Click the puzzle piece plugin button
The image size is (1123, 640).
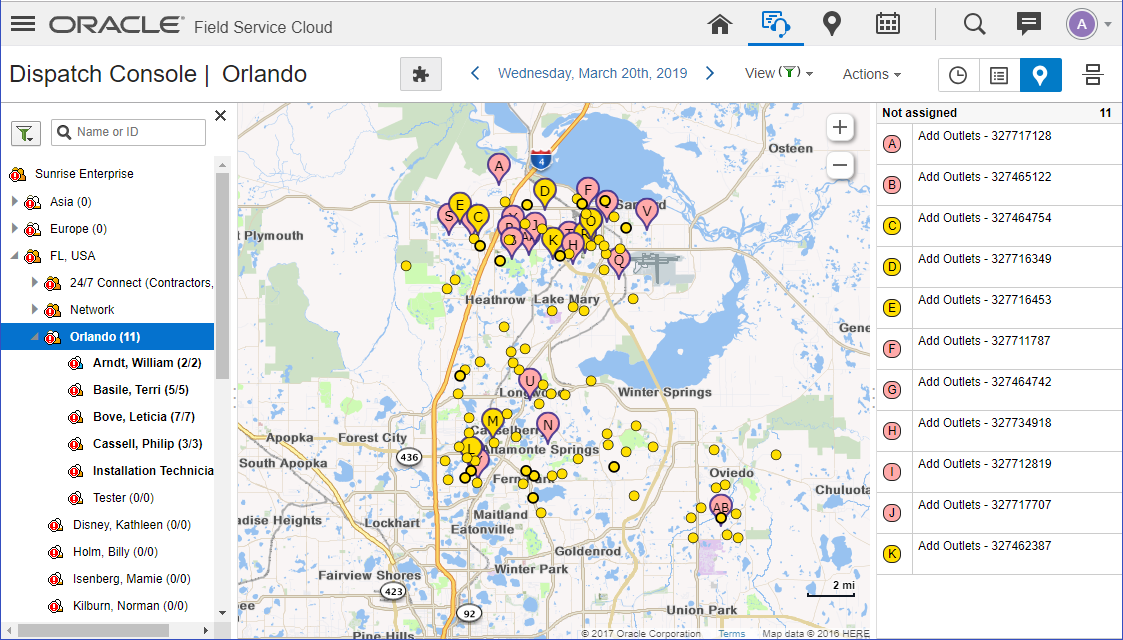[420, 74]
